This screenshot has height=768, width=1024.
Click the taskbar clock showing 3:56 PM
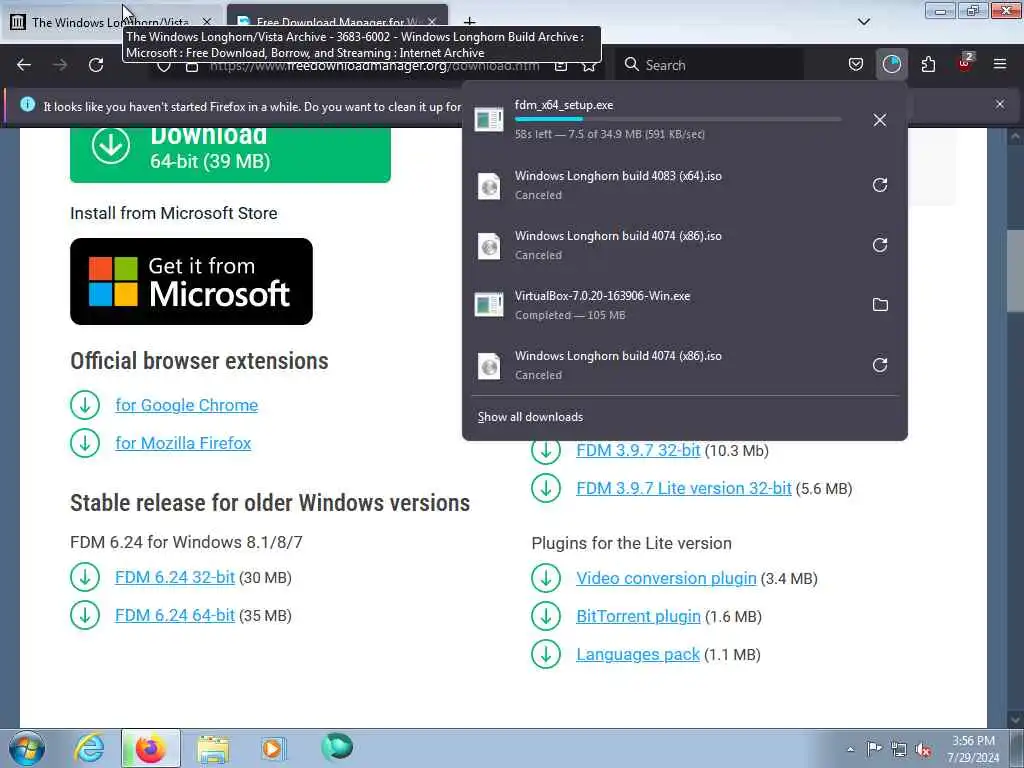pyautogui.click(x=974, y=749)
